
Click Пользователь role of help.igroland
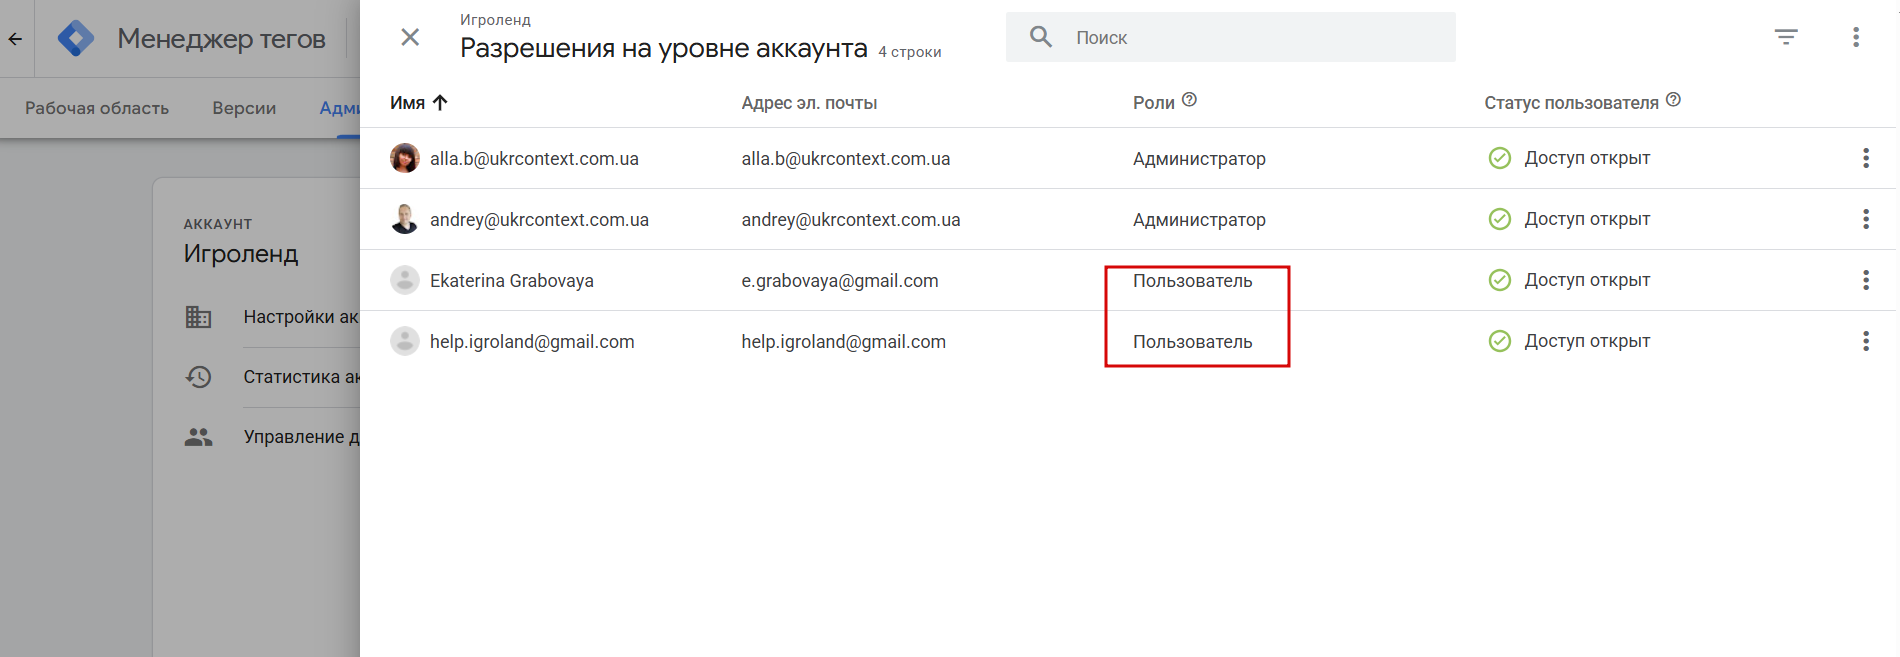[x=1192, y=342]
